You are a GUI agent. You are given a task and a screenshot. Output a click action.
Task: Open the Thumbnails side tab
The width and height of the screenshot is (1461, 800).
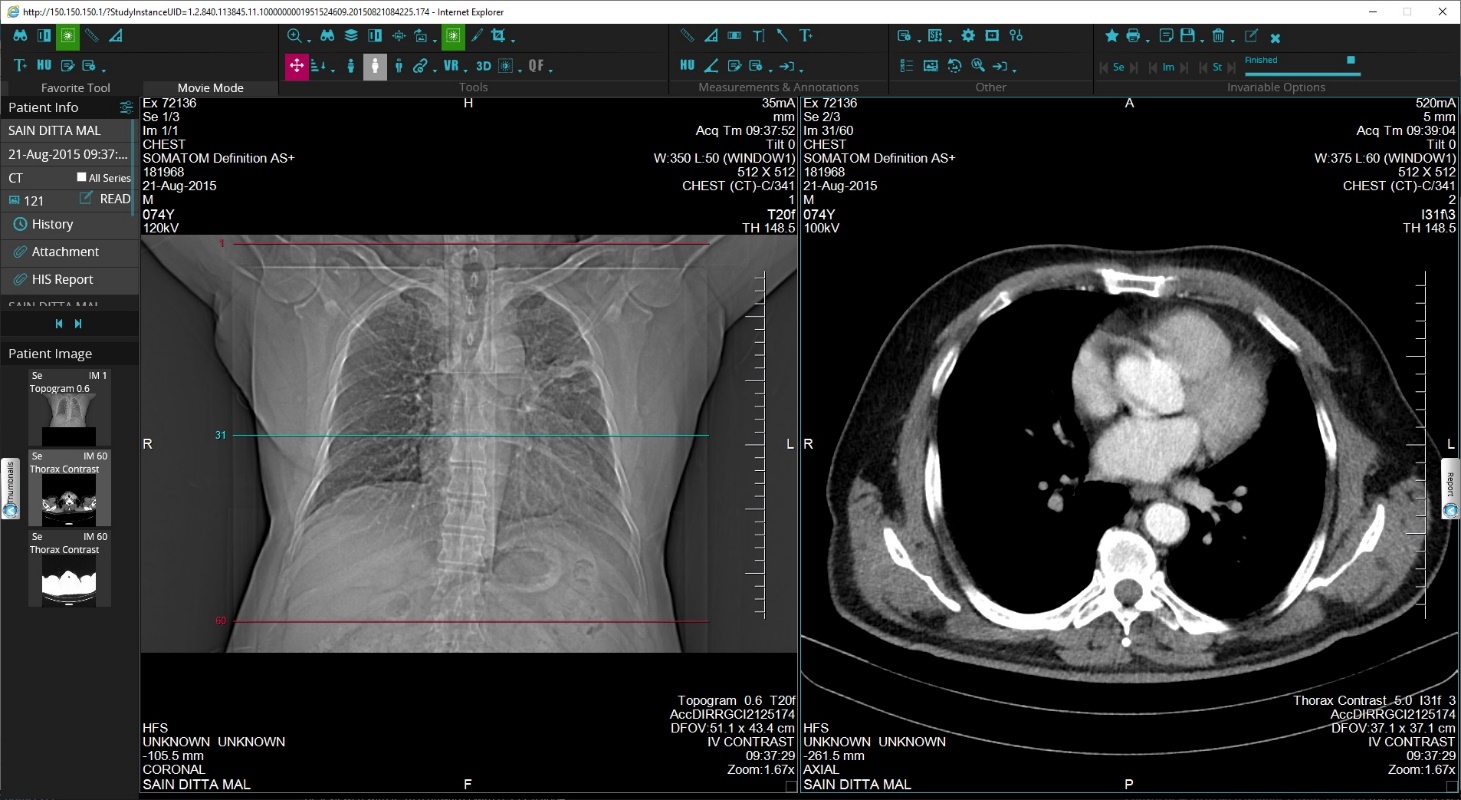(10, 489)
